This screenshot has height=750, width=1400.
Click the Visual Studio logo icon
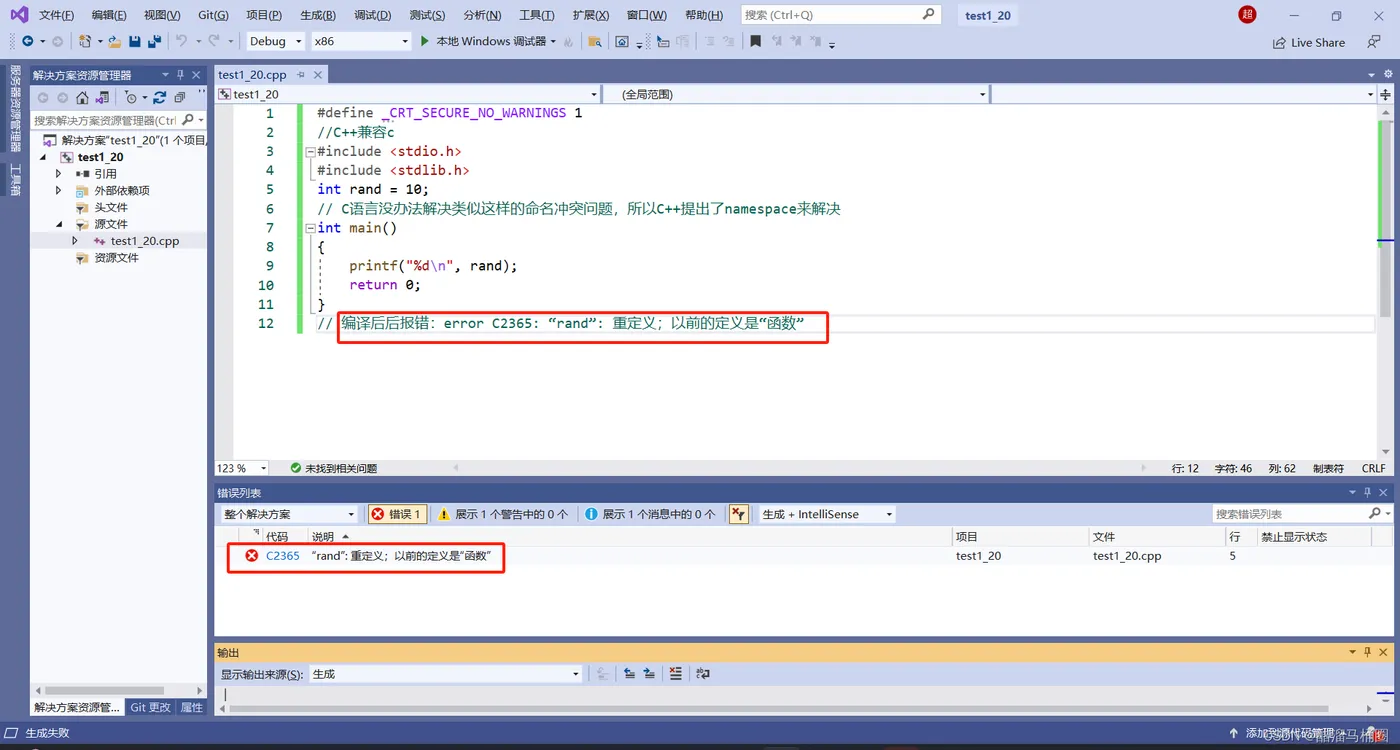click(19, 15)
